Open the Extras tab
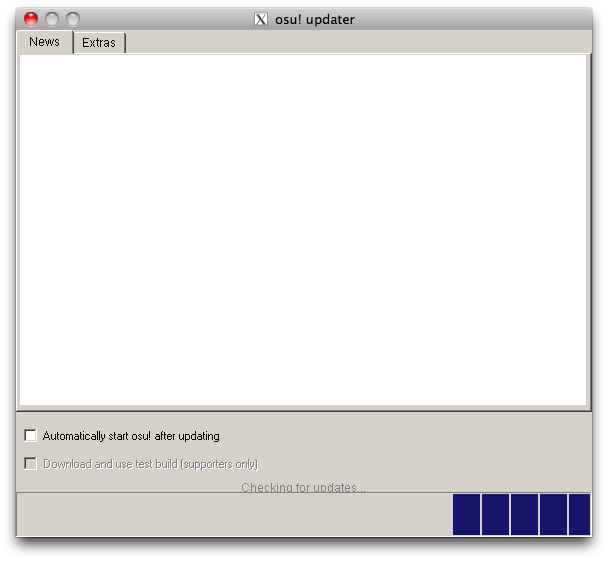 99,43
